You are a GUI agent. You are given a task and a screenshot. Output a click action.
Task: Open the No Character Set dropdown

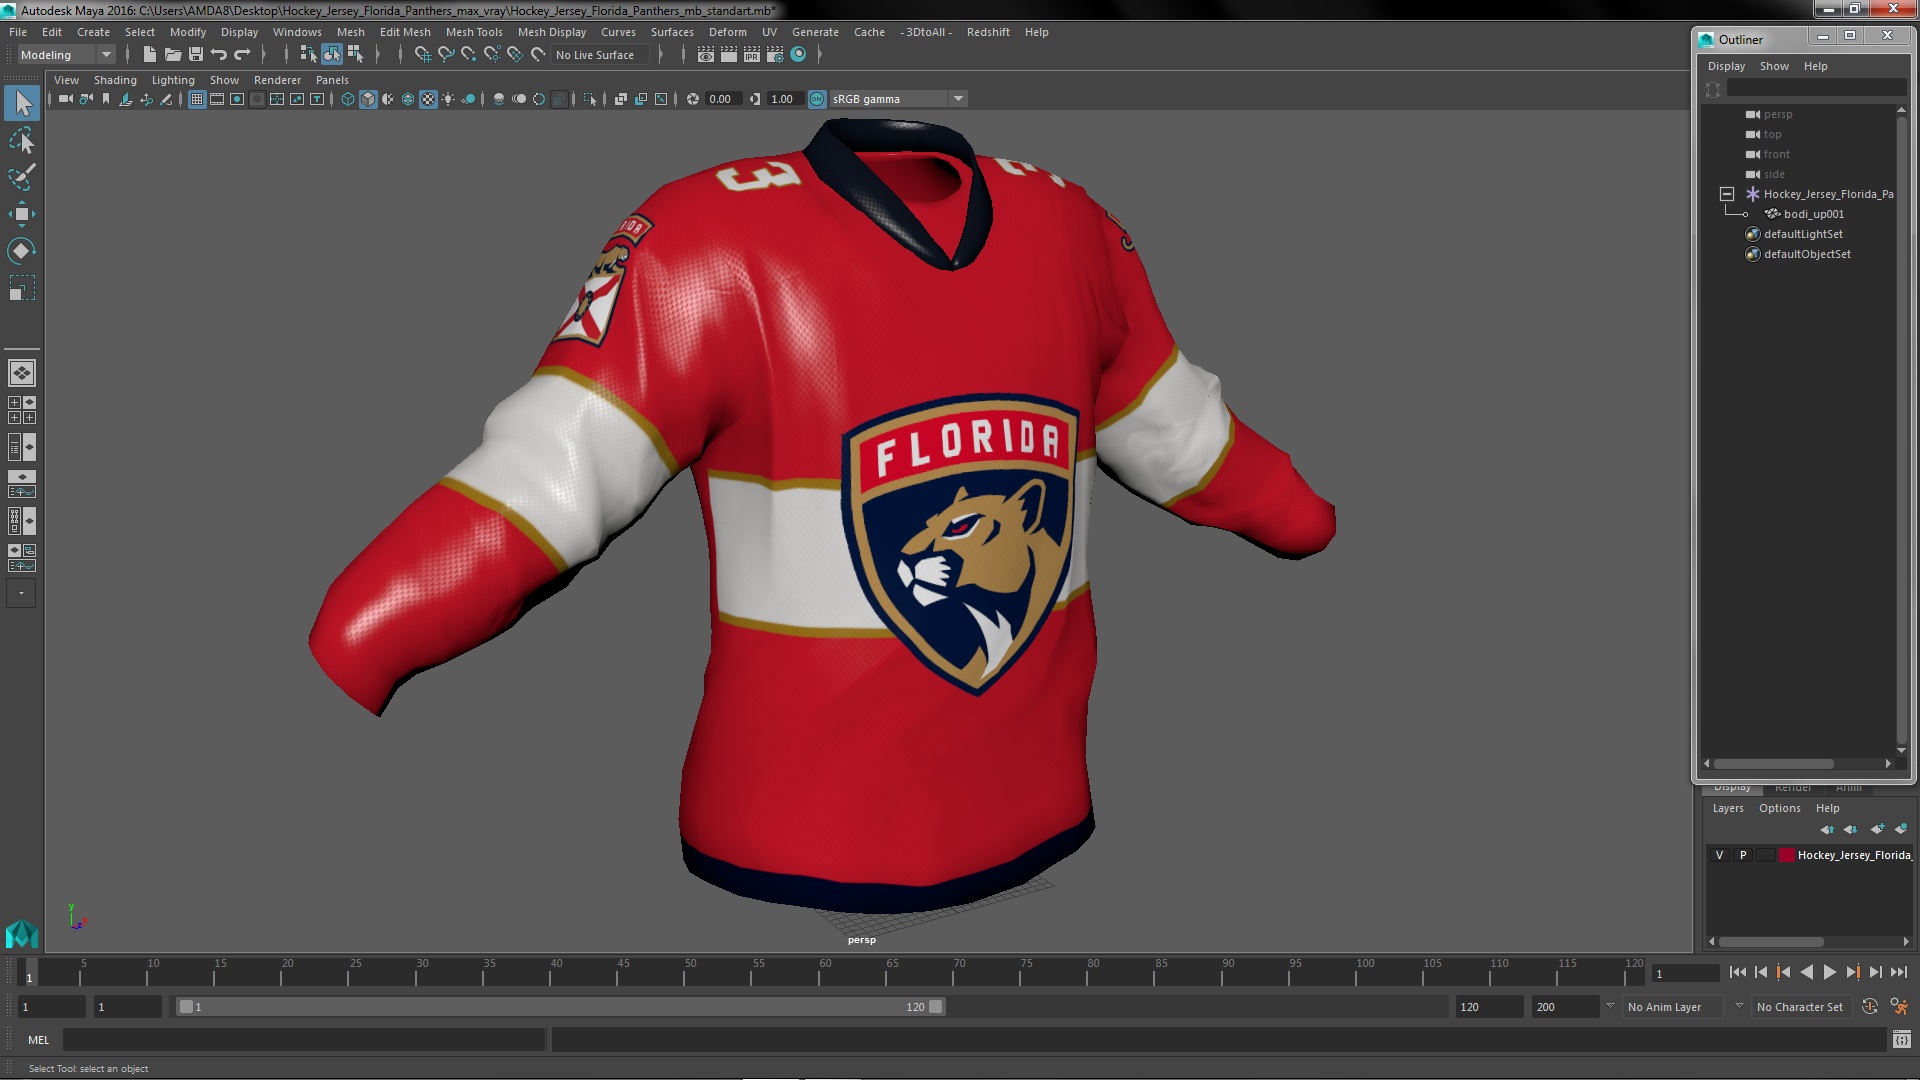[x=1800, y=1007]
